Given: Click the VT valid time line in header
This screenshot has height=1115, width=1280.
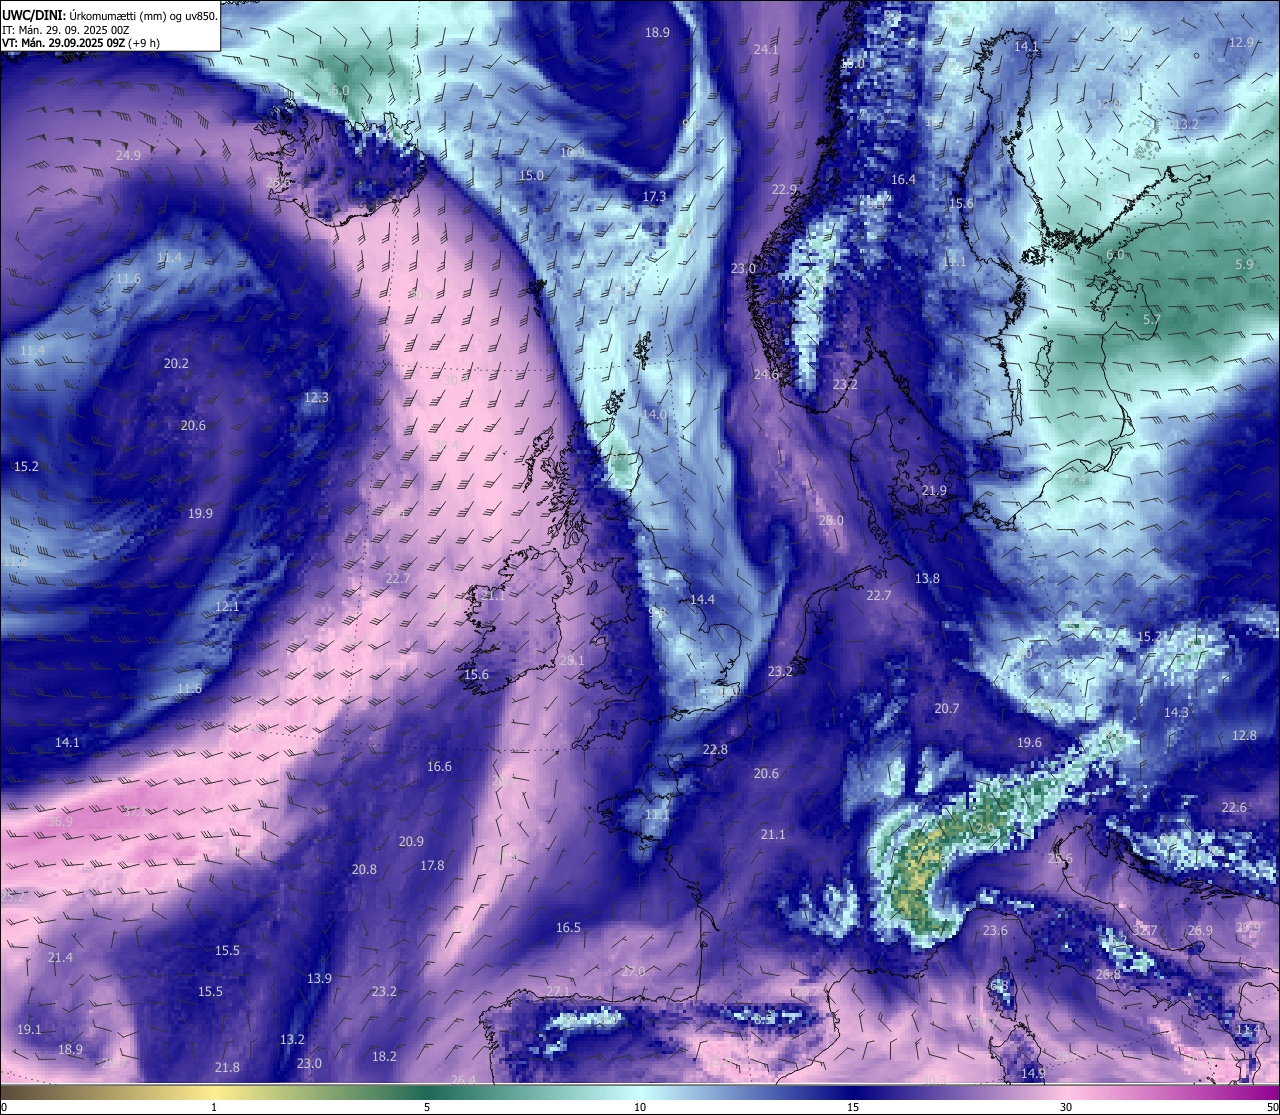Looking at the screenshot, I should coord(81,43).
